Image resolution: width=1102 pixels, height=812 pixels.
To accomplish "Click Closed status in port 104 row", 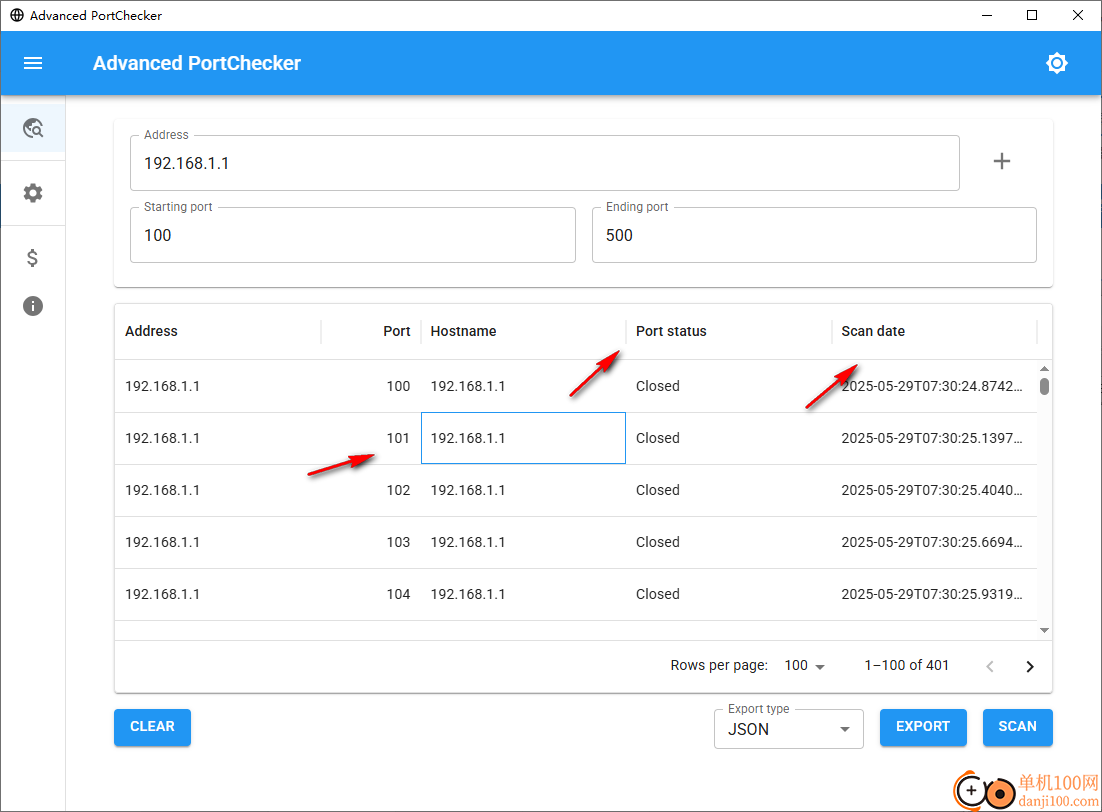I will 658,594.
